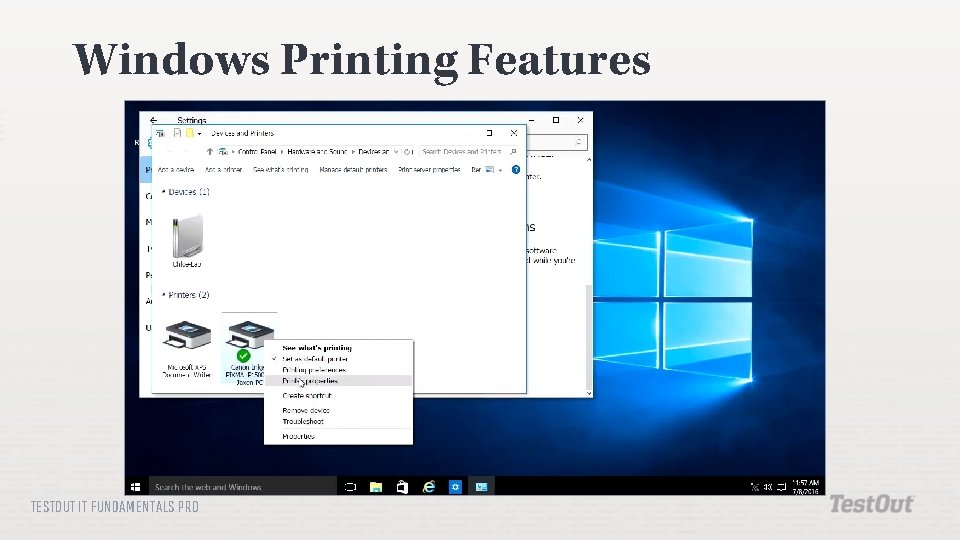Screen dimensions: 960x540
Task: Collapse the Devices (1) group
Action: pos(163,192)
